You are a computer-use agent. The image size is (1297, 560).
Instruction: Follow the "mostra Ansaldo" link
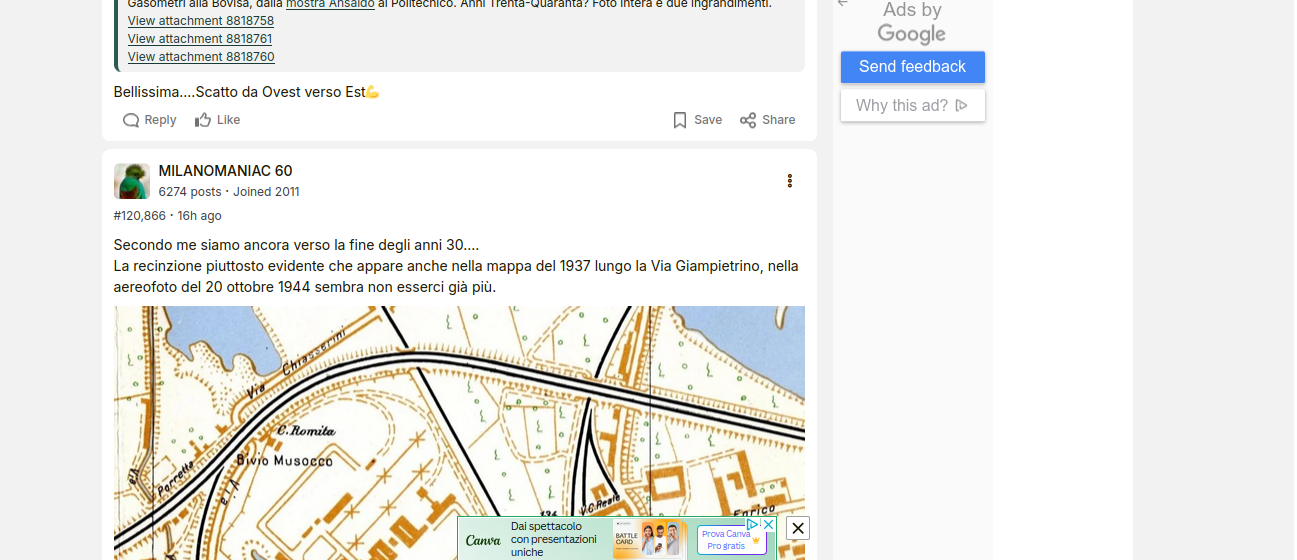pos(330,4)
